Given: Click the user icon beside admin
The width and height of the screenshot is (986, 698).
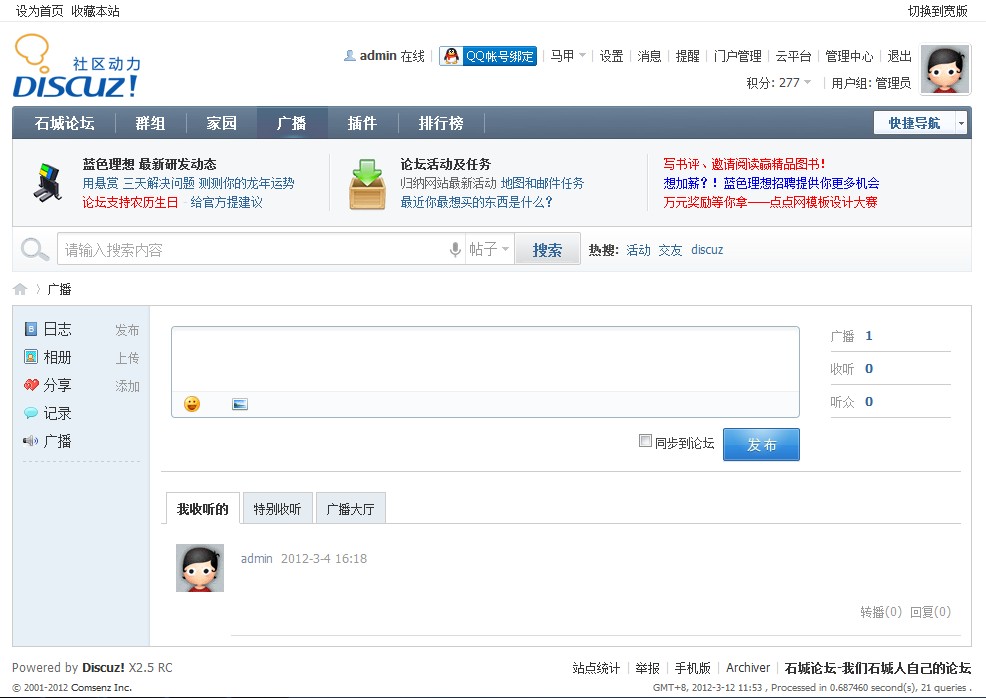Looking at the screenshot, I should [x=350, y=55].
